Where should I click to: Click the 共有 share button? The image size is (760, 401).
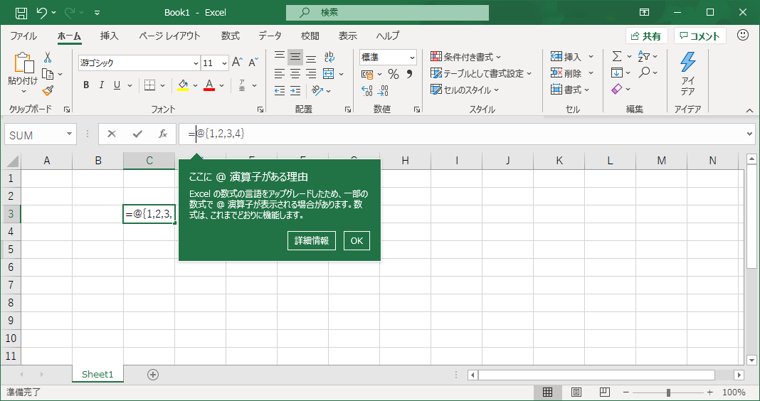646,36
